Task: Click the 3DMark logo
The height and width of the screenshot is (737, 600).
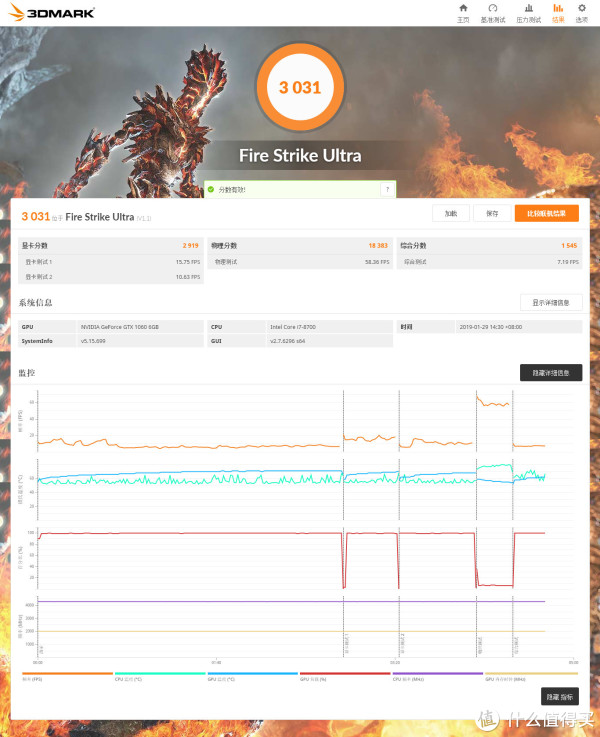Action: tap(52, 13)
